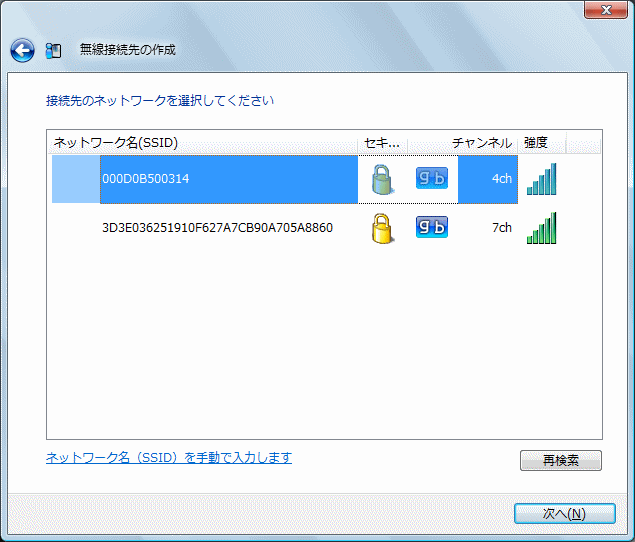Click the 7ch channel cell
635x542 pixels.
point(501,228)
